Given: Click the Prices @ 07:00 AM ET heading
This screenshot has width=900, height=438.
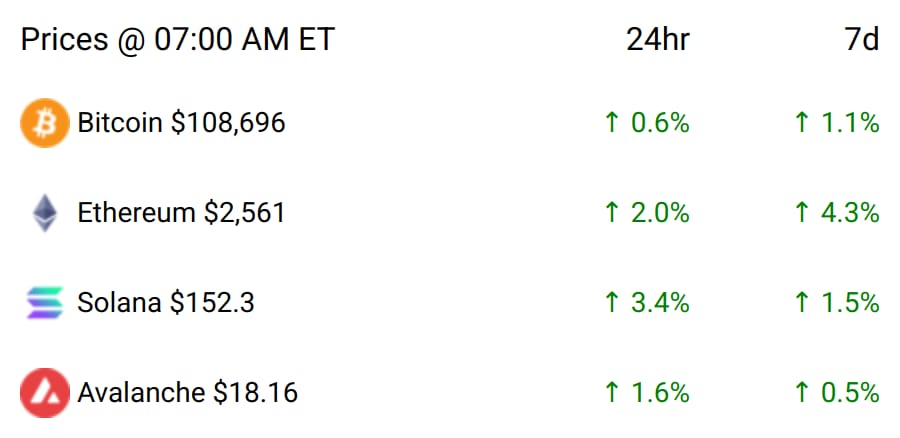Looking at the screenshot, I should click(x=177, y=40).
